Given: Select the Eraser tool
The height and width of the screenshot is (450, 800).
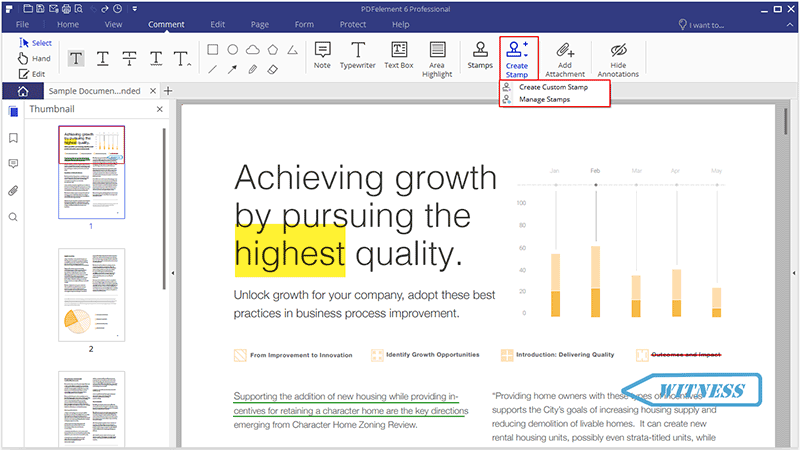Looking at the screenshot, I should click(x=273, y=69).
